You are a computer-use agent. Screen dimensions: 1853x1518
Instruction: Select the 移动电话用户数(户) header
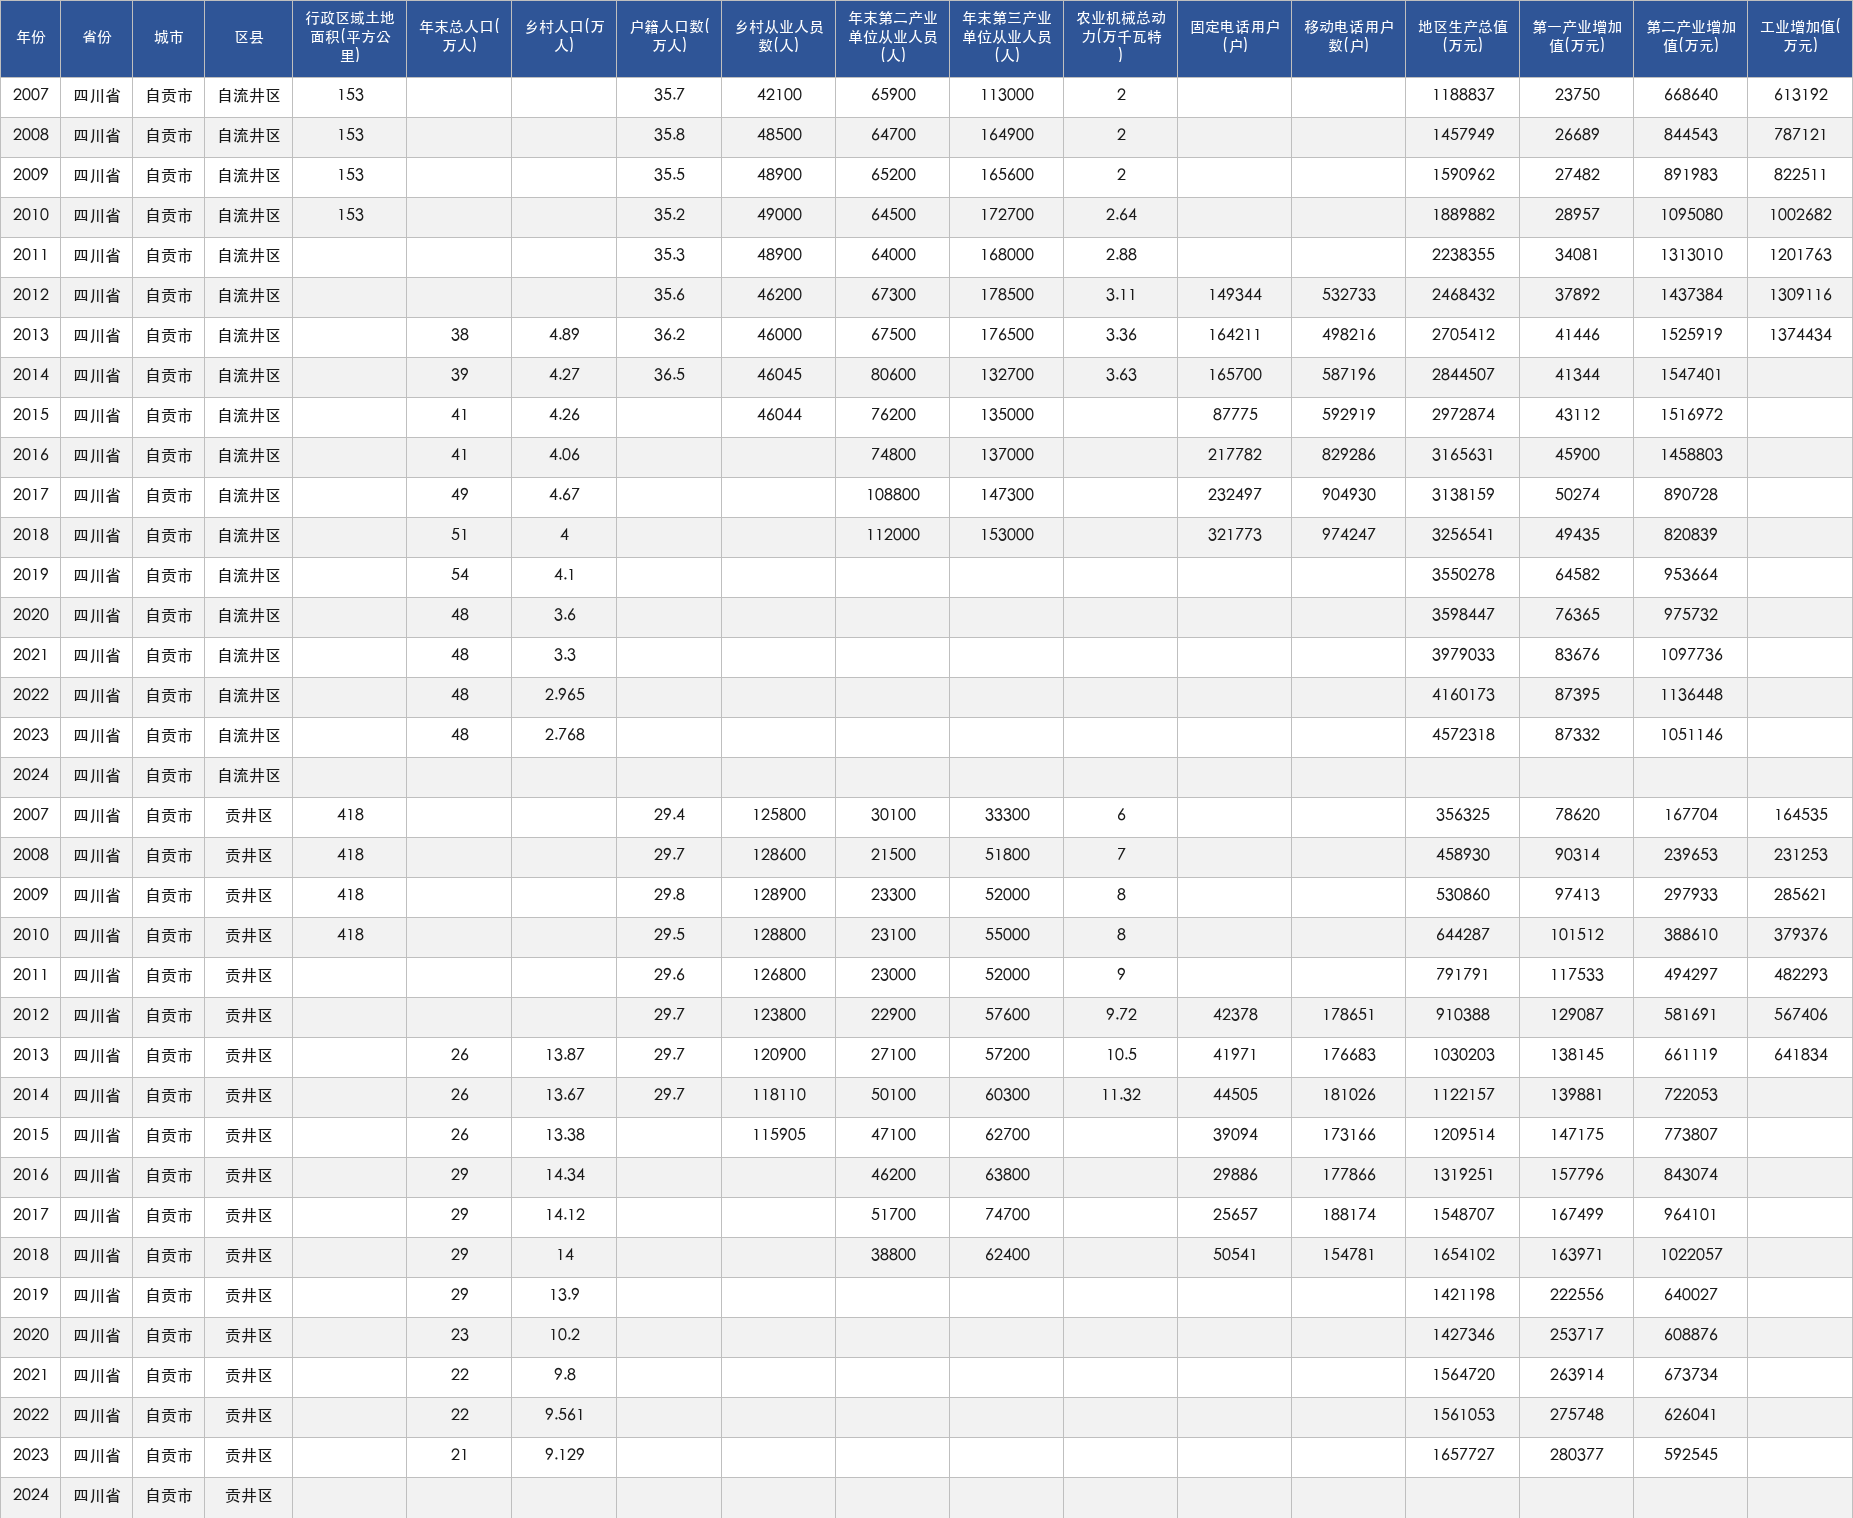(x=1349, y=38)
